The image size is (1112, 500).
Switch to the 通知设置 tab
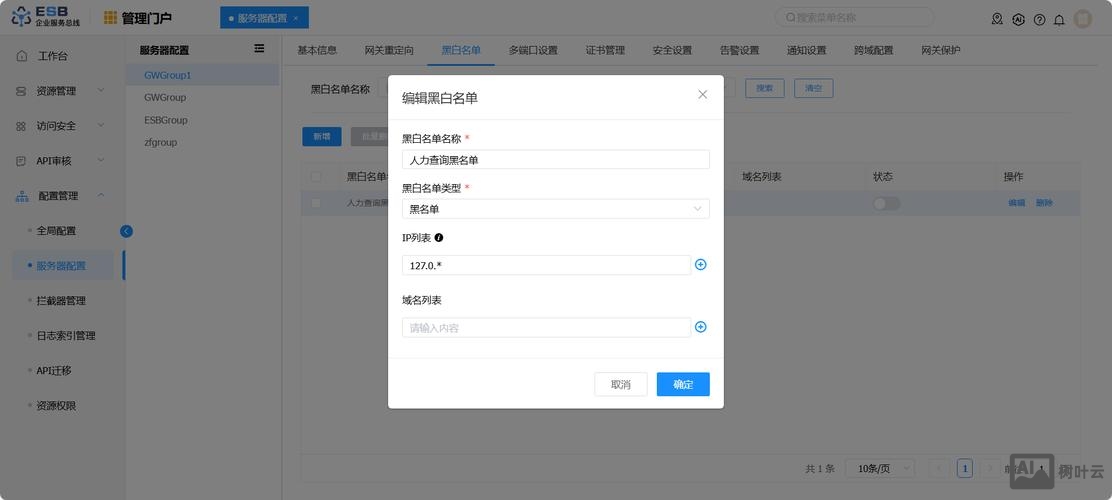[806, 50]
